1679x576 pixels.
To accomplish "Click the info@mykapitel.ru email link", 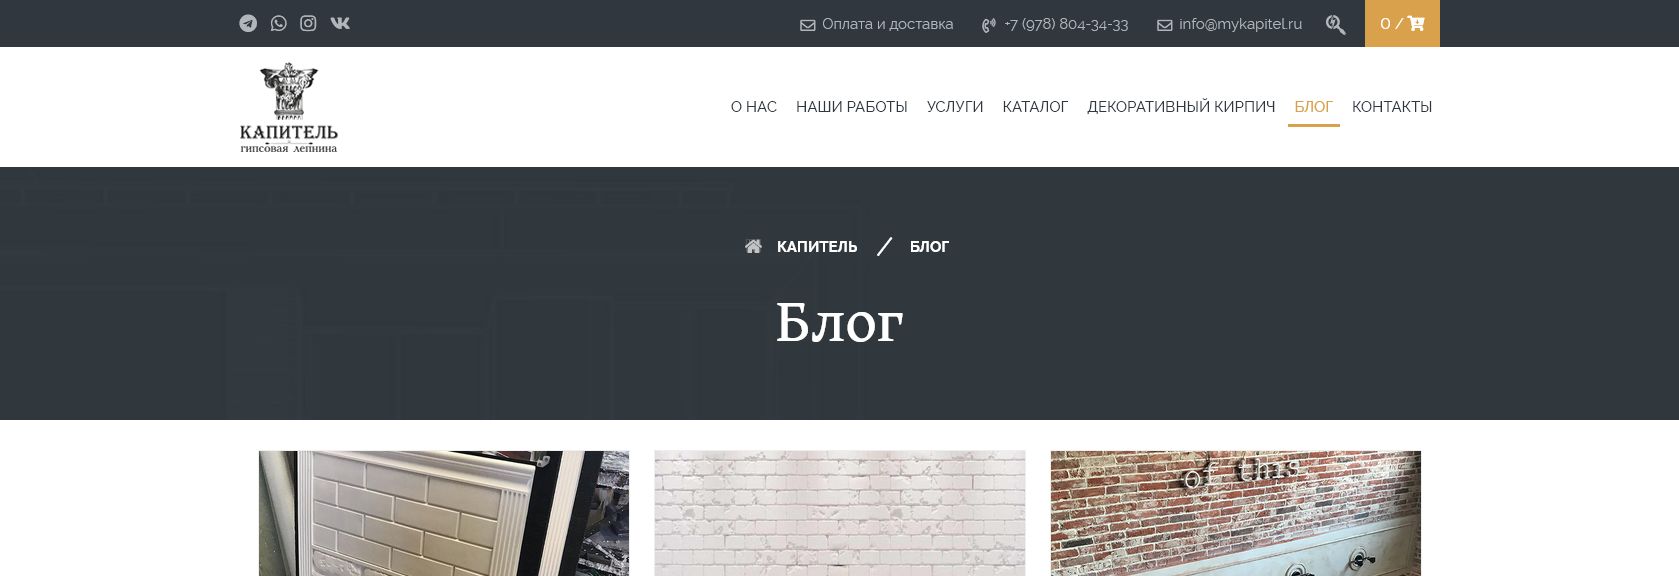I will click(1230, 24).
